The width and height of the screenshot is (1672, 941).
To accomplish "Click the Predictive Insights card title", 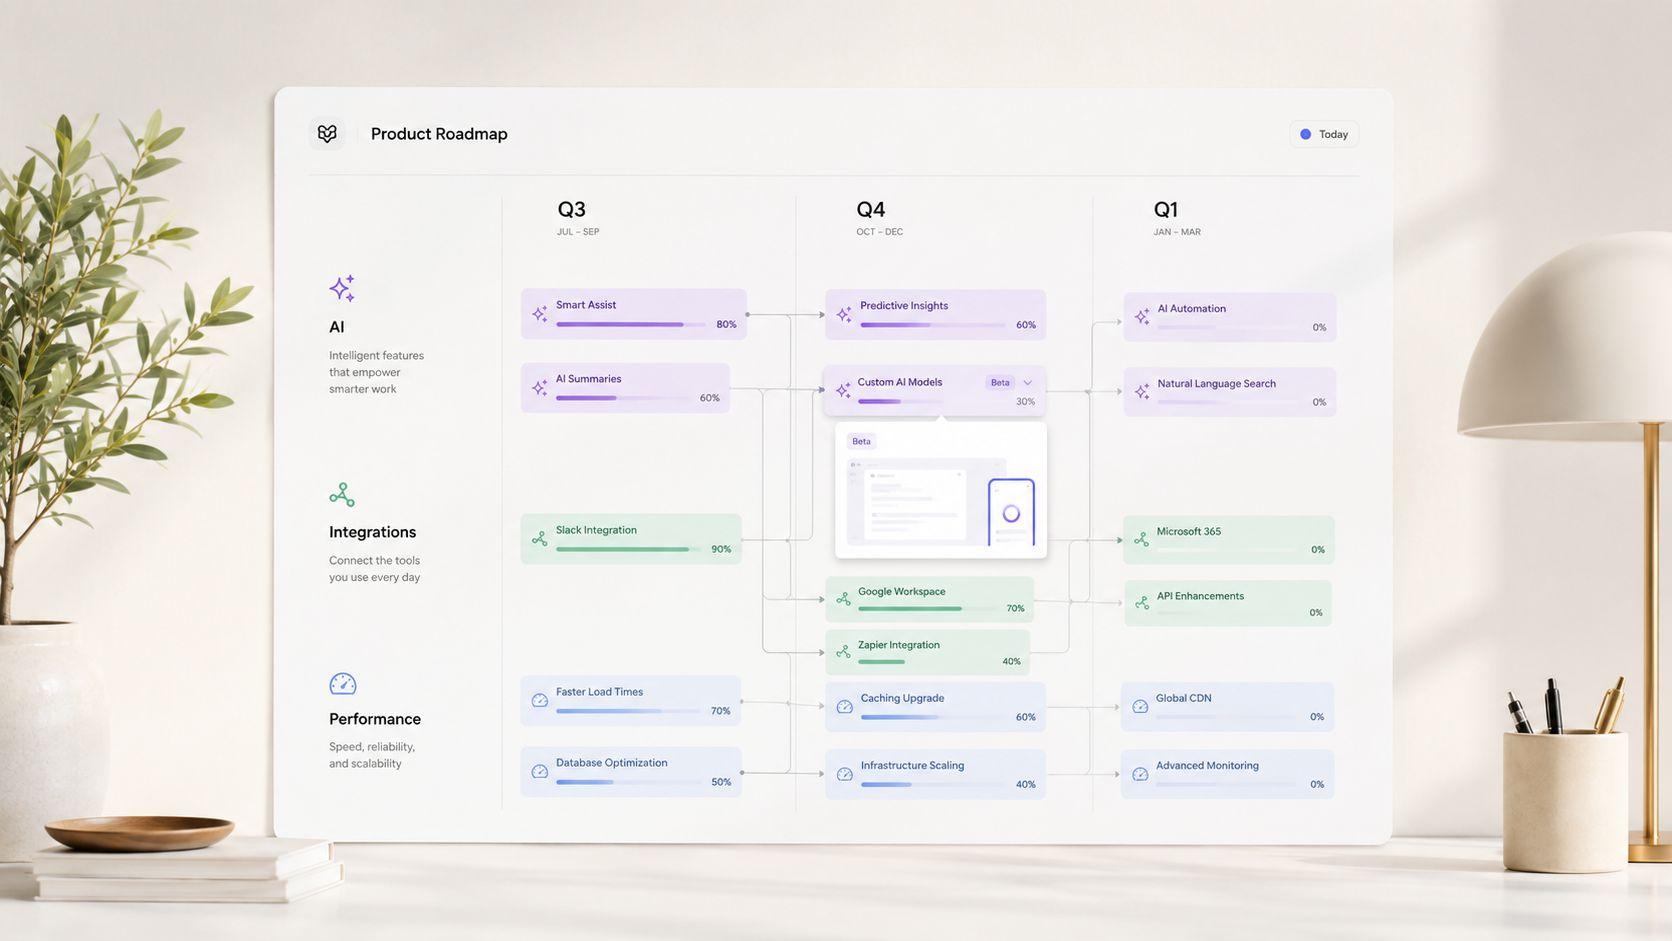I will coord(904,306).
